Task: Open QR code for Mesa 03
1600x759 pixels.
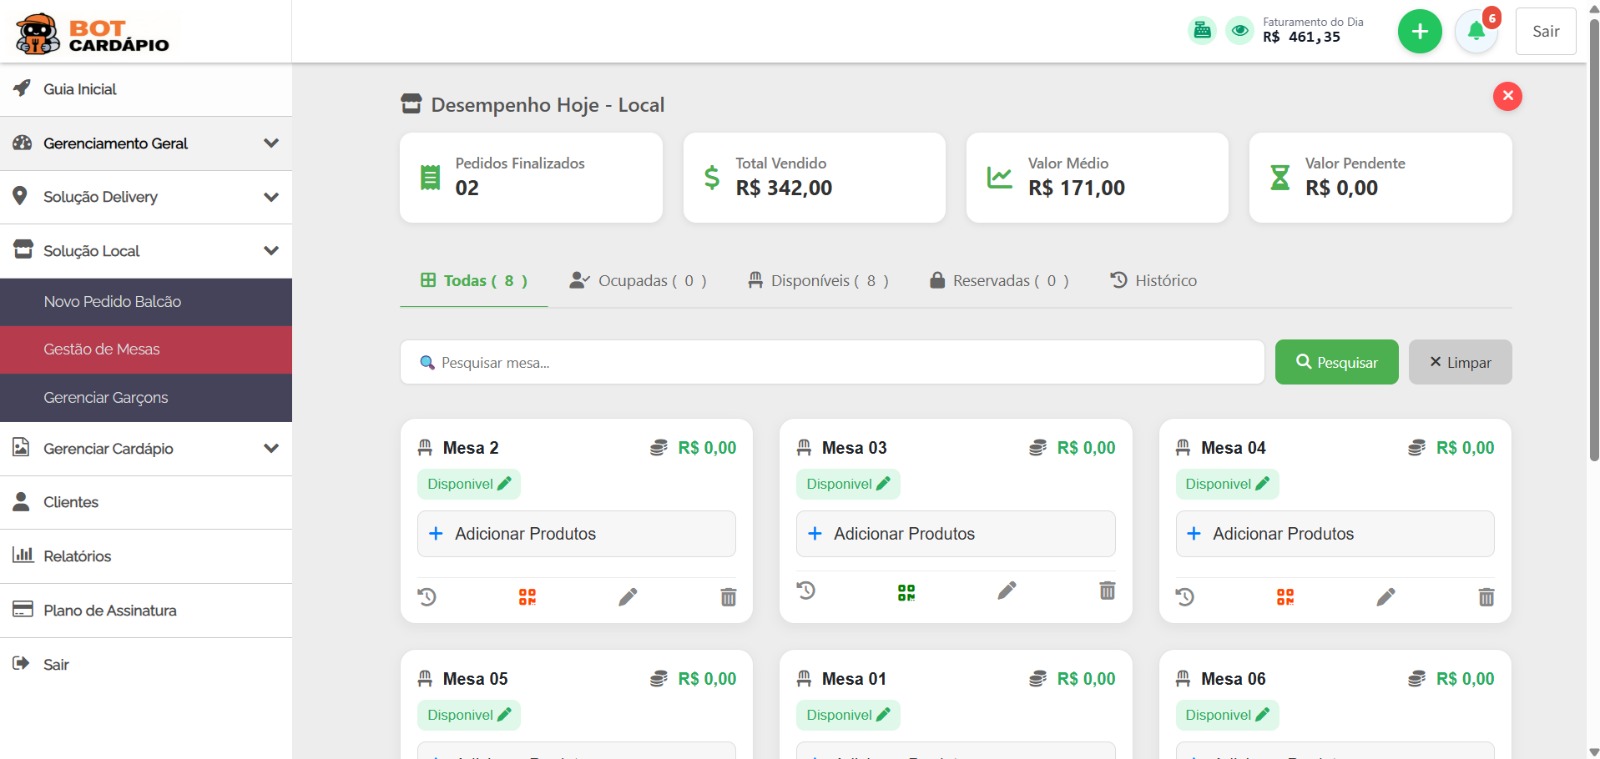Action: [x=906, y=592]
